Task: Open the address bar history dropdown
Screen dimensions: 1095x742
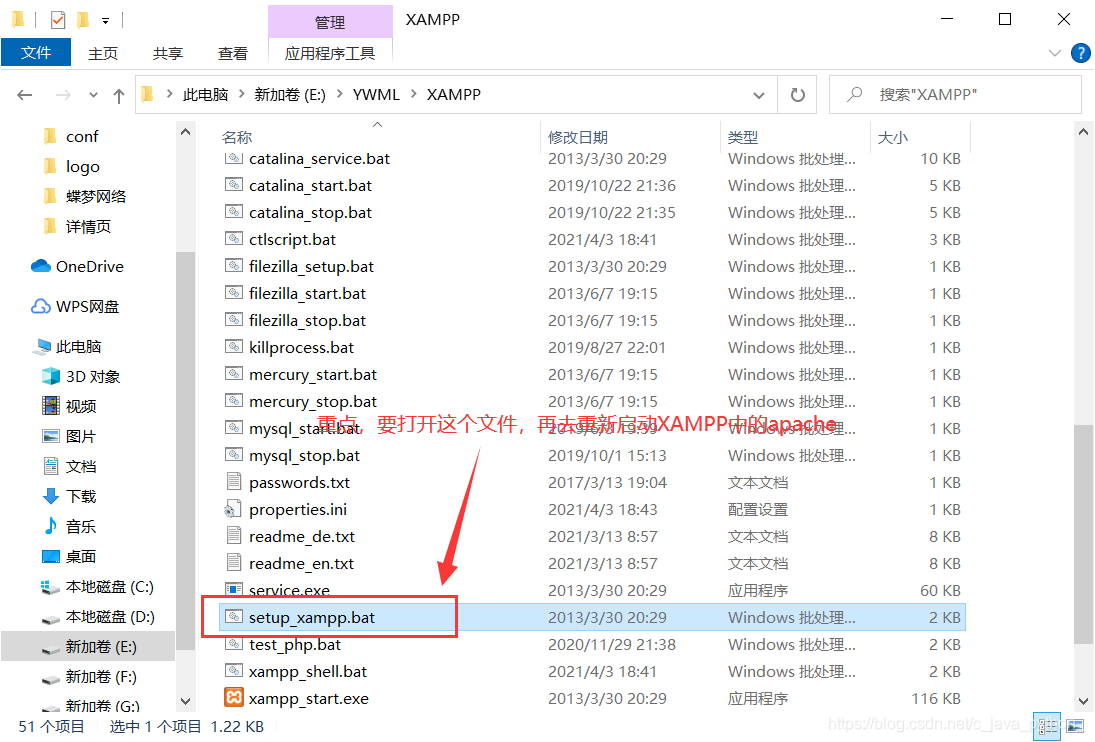Action: click(759, 95)
